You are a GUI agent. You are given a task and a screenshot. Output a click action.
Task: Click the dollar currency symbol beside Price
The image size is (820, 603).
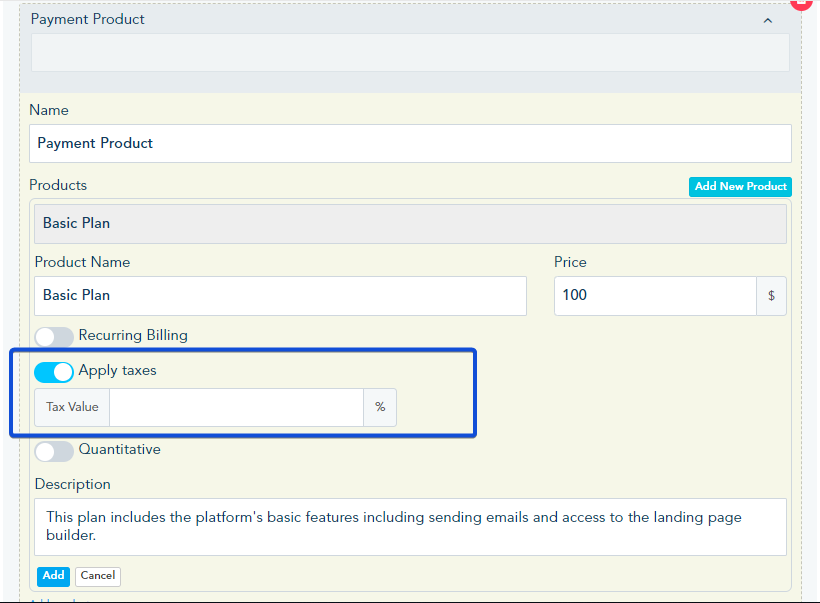(771, 296)
